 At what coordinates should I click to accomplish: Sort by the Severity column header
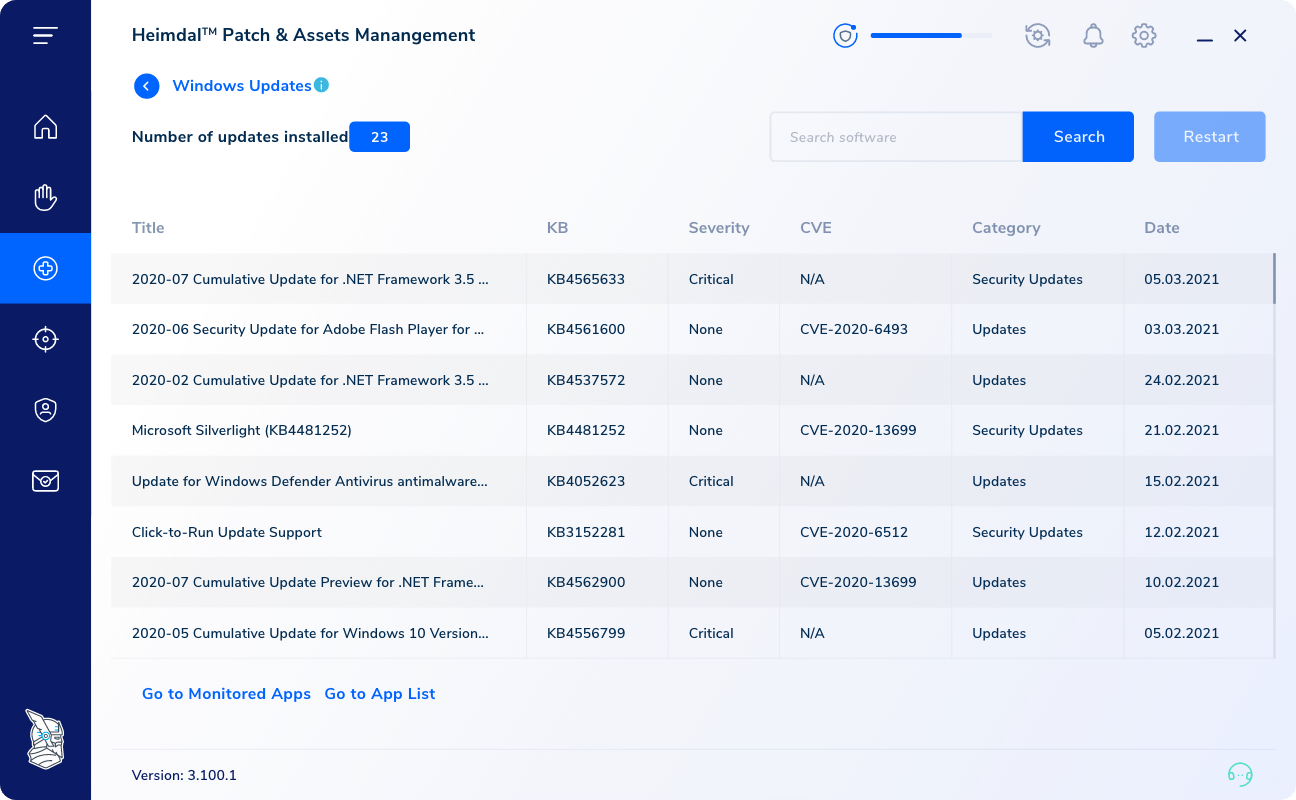(x=719, y=228)
